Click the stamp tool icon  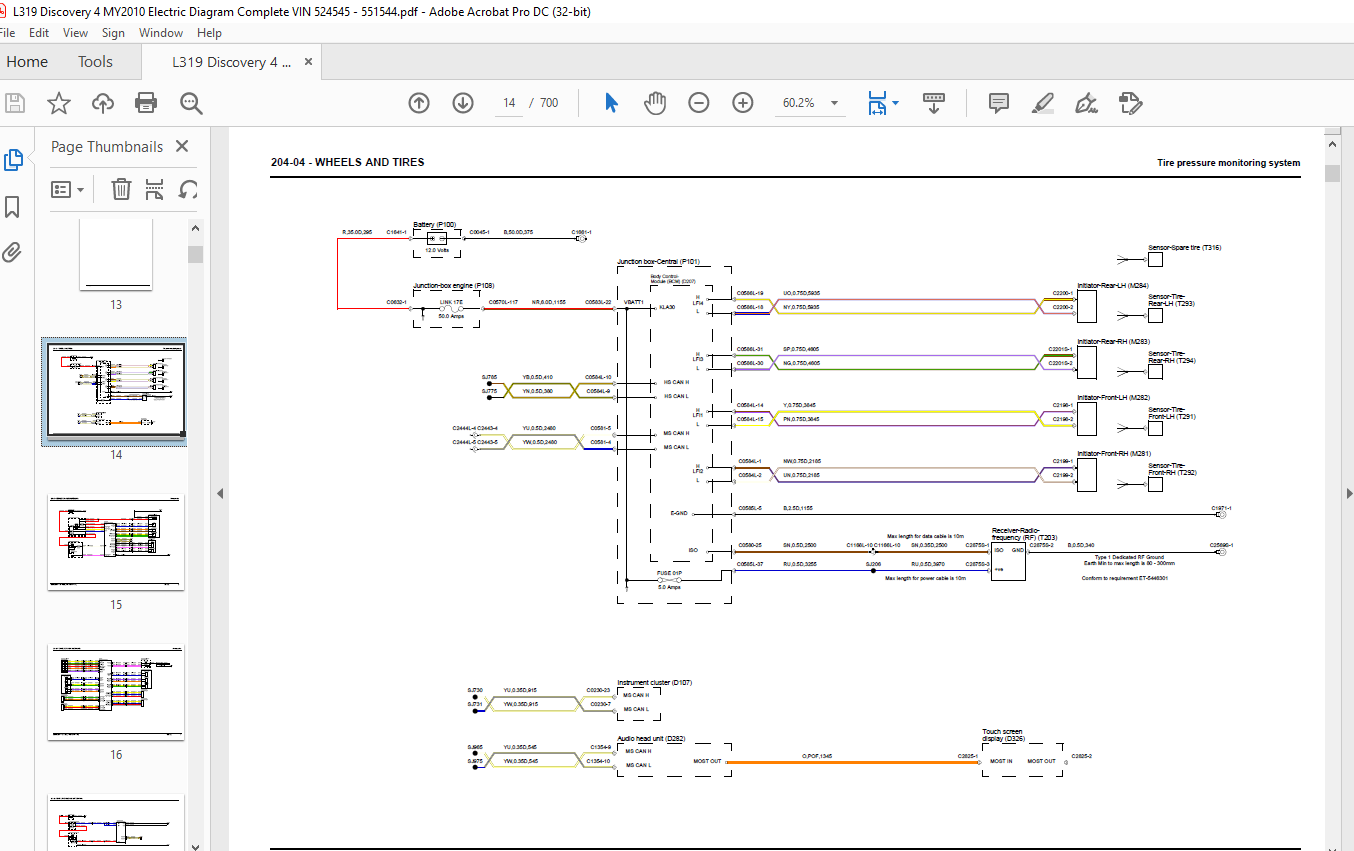click(1131, 103)
